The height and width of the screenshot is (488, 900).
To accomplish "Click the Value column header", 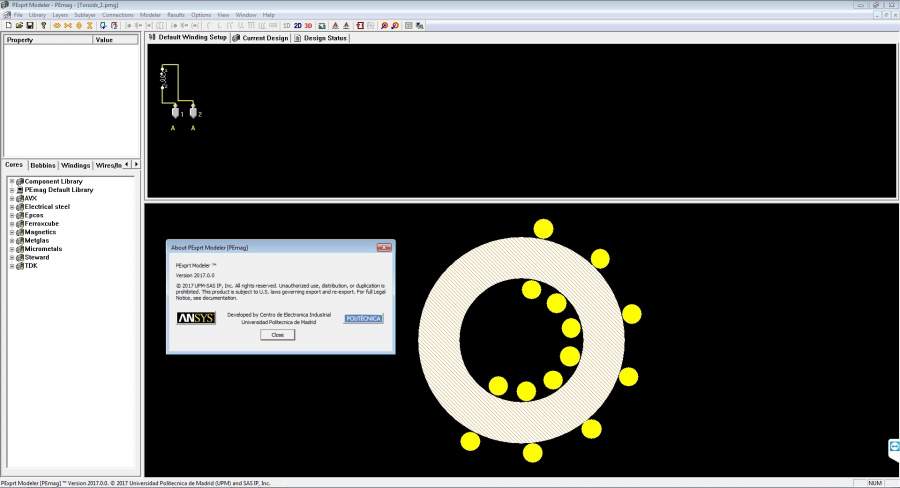I will point(115,40).
